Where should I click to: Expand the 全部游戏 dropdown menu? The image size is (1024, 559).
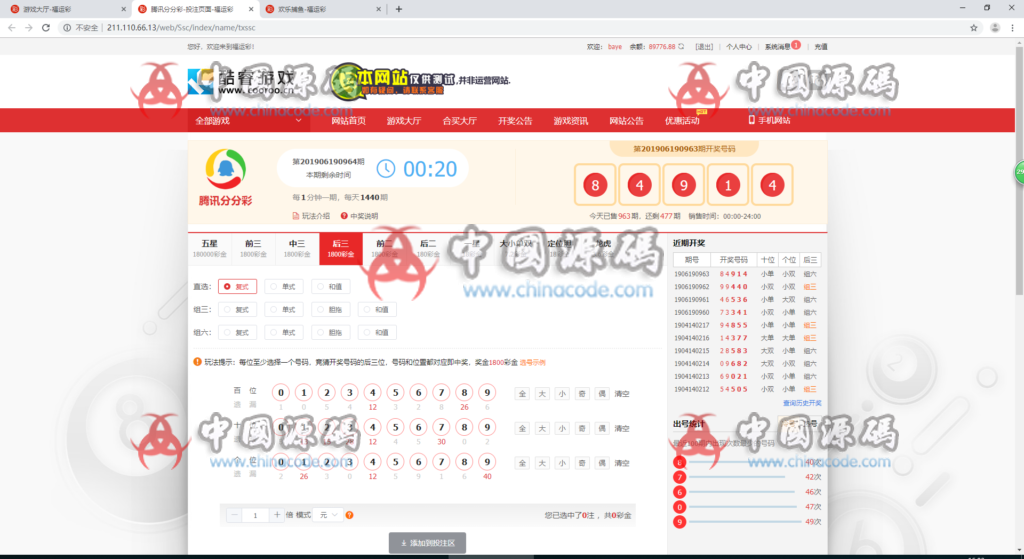[249, 121]
